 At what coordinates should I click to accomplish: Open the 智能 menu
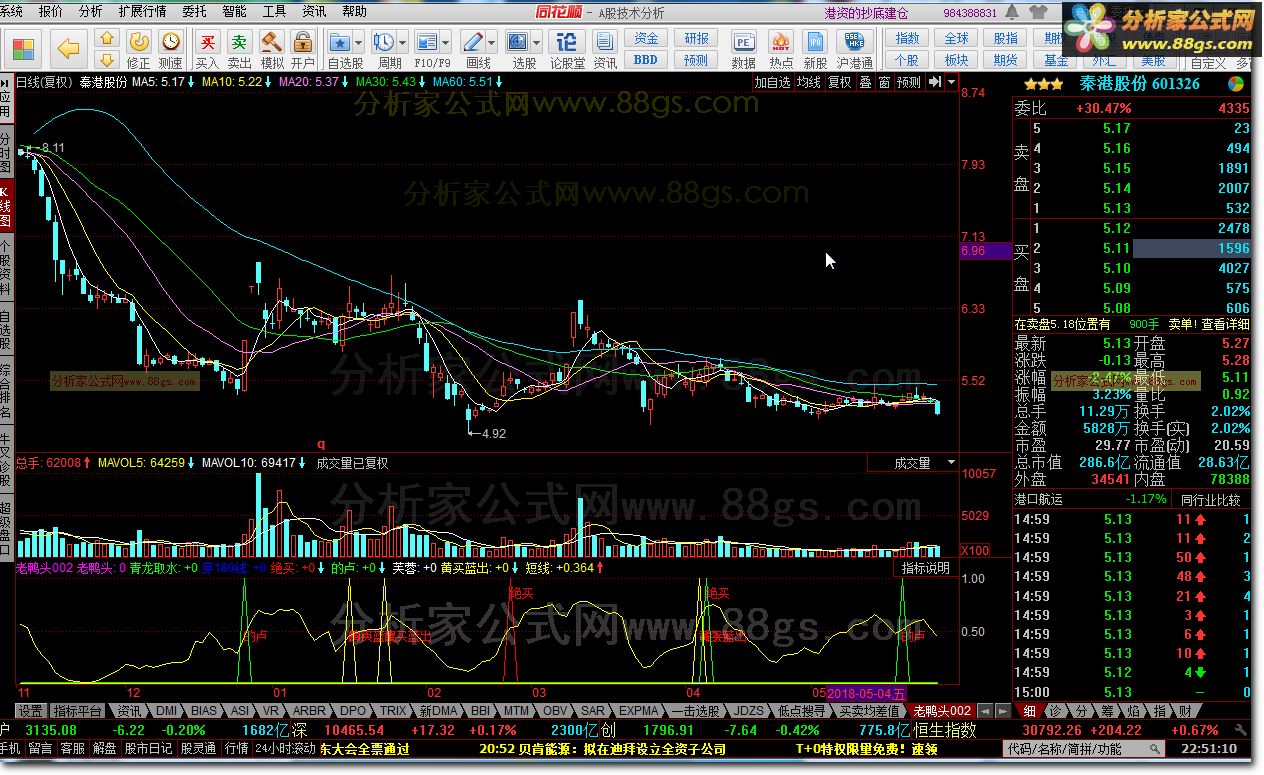point(234,11)
